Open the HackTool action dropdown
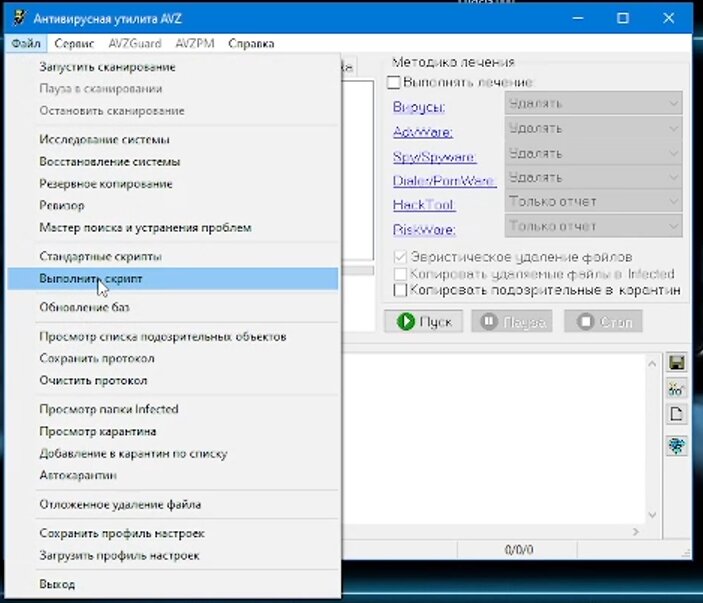Screen dimensions: 703x603 point(594,202)
